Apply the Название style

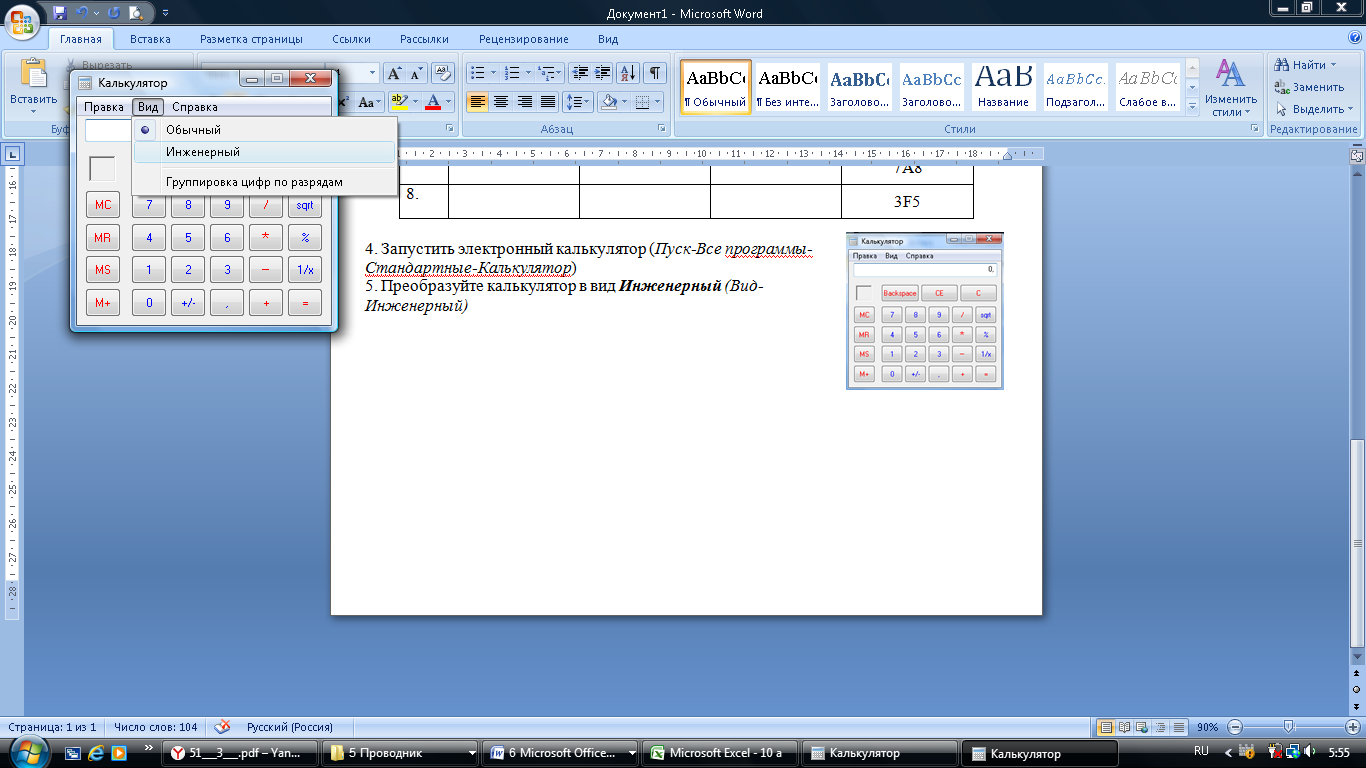(1003, 88)
